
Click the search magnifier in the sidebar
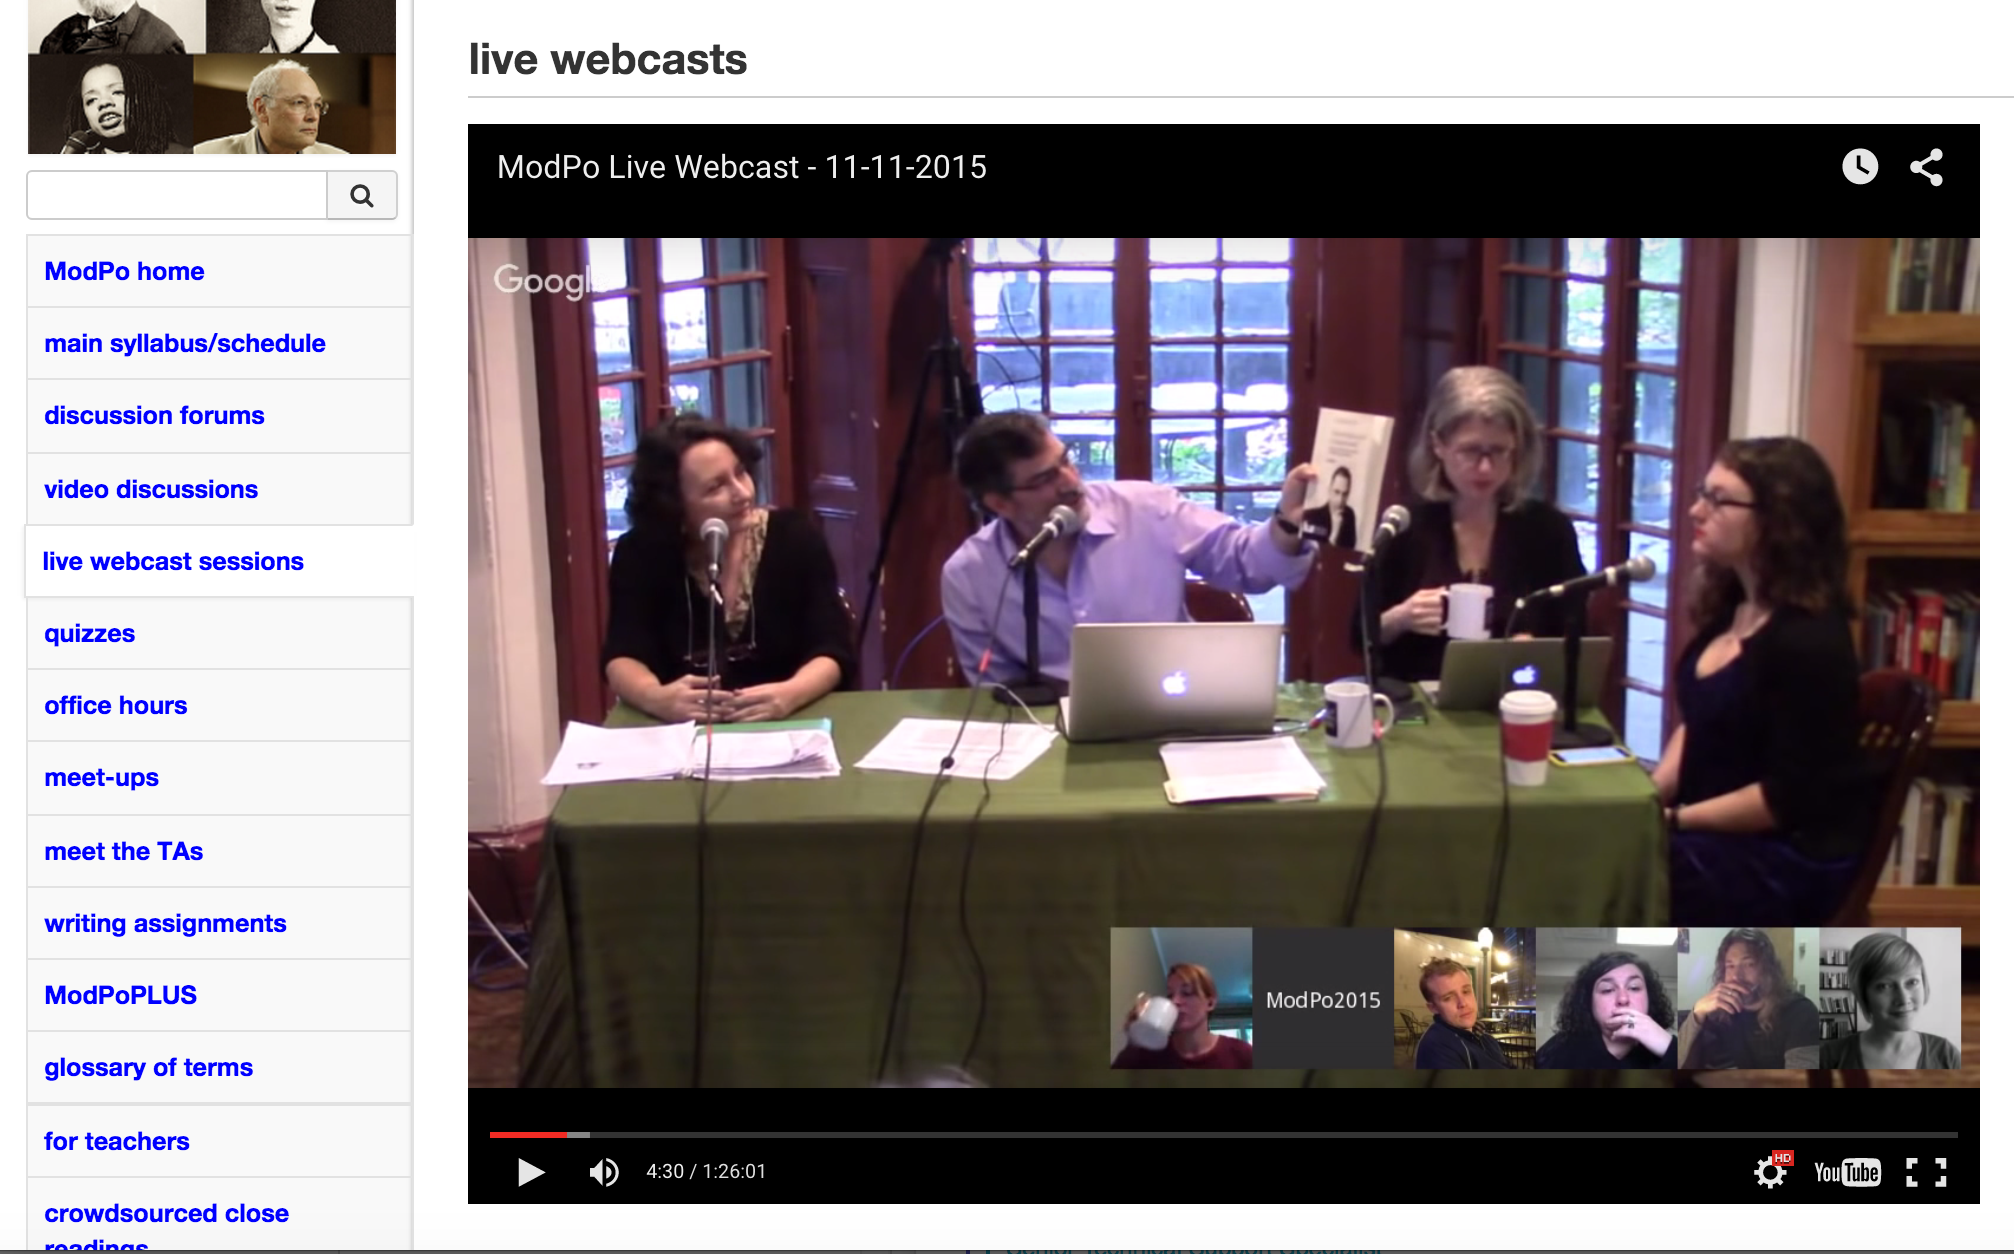(361, 195)
